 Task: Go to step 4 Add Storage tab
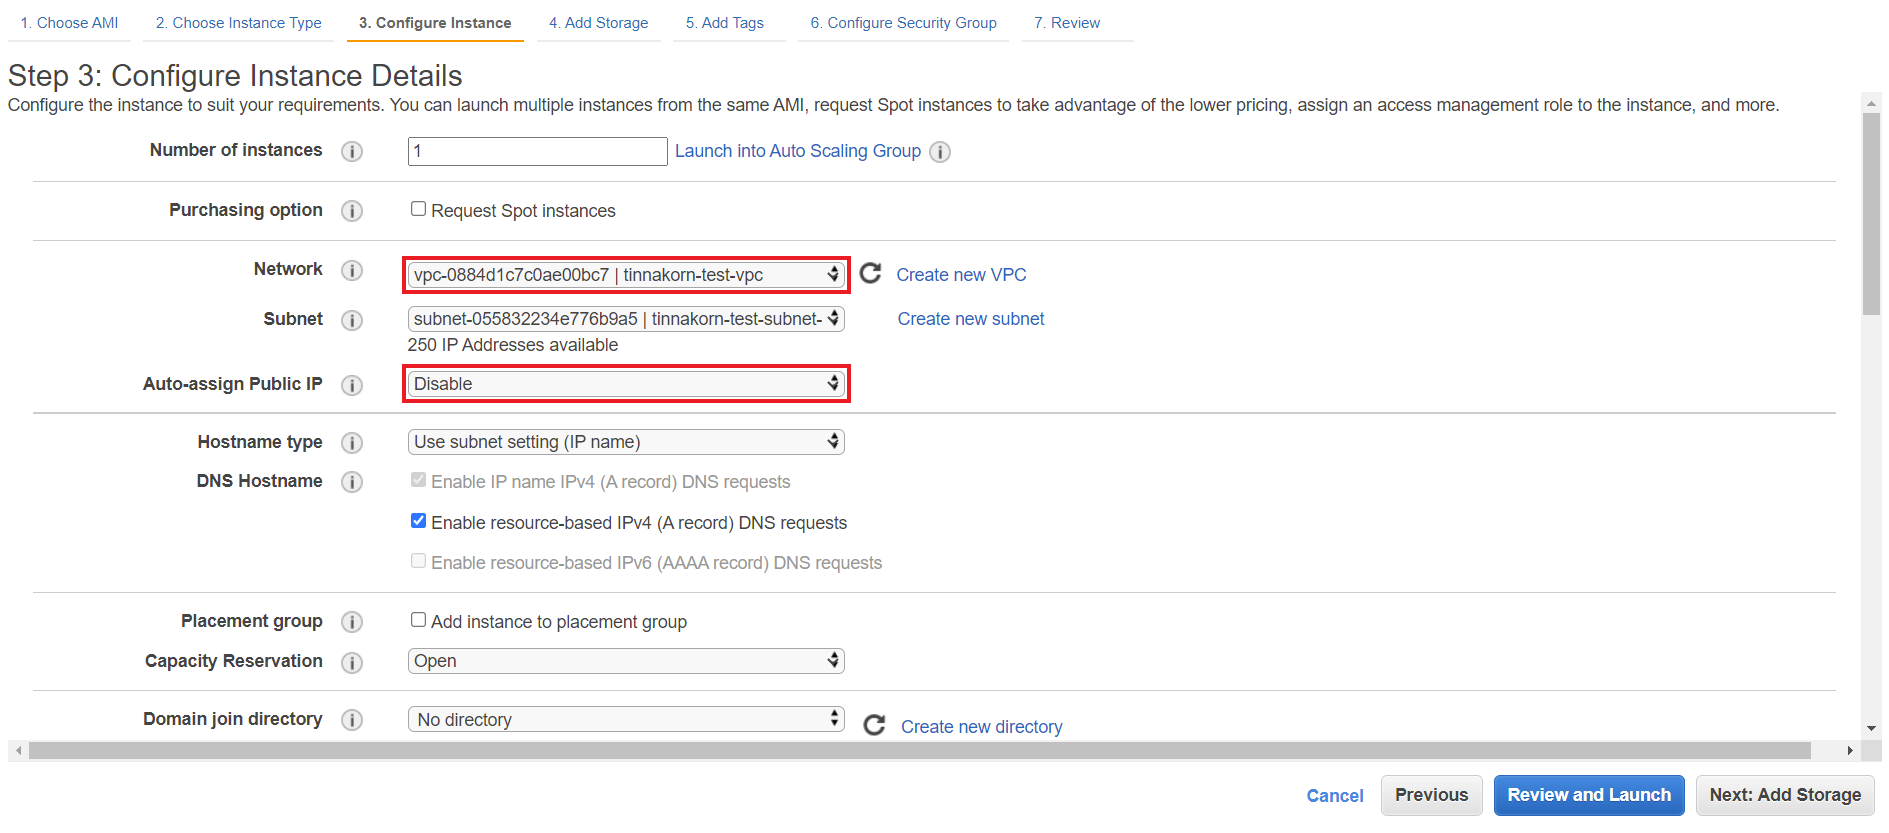[598, 23]
